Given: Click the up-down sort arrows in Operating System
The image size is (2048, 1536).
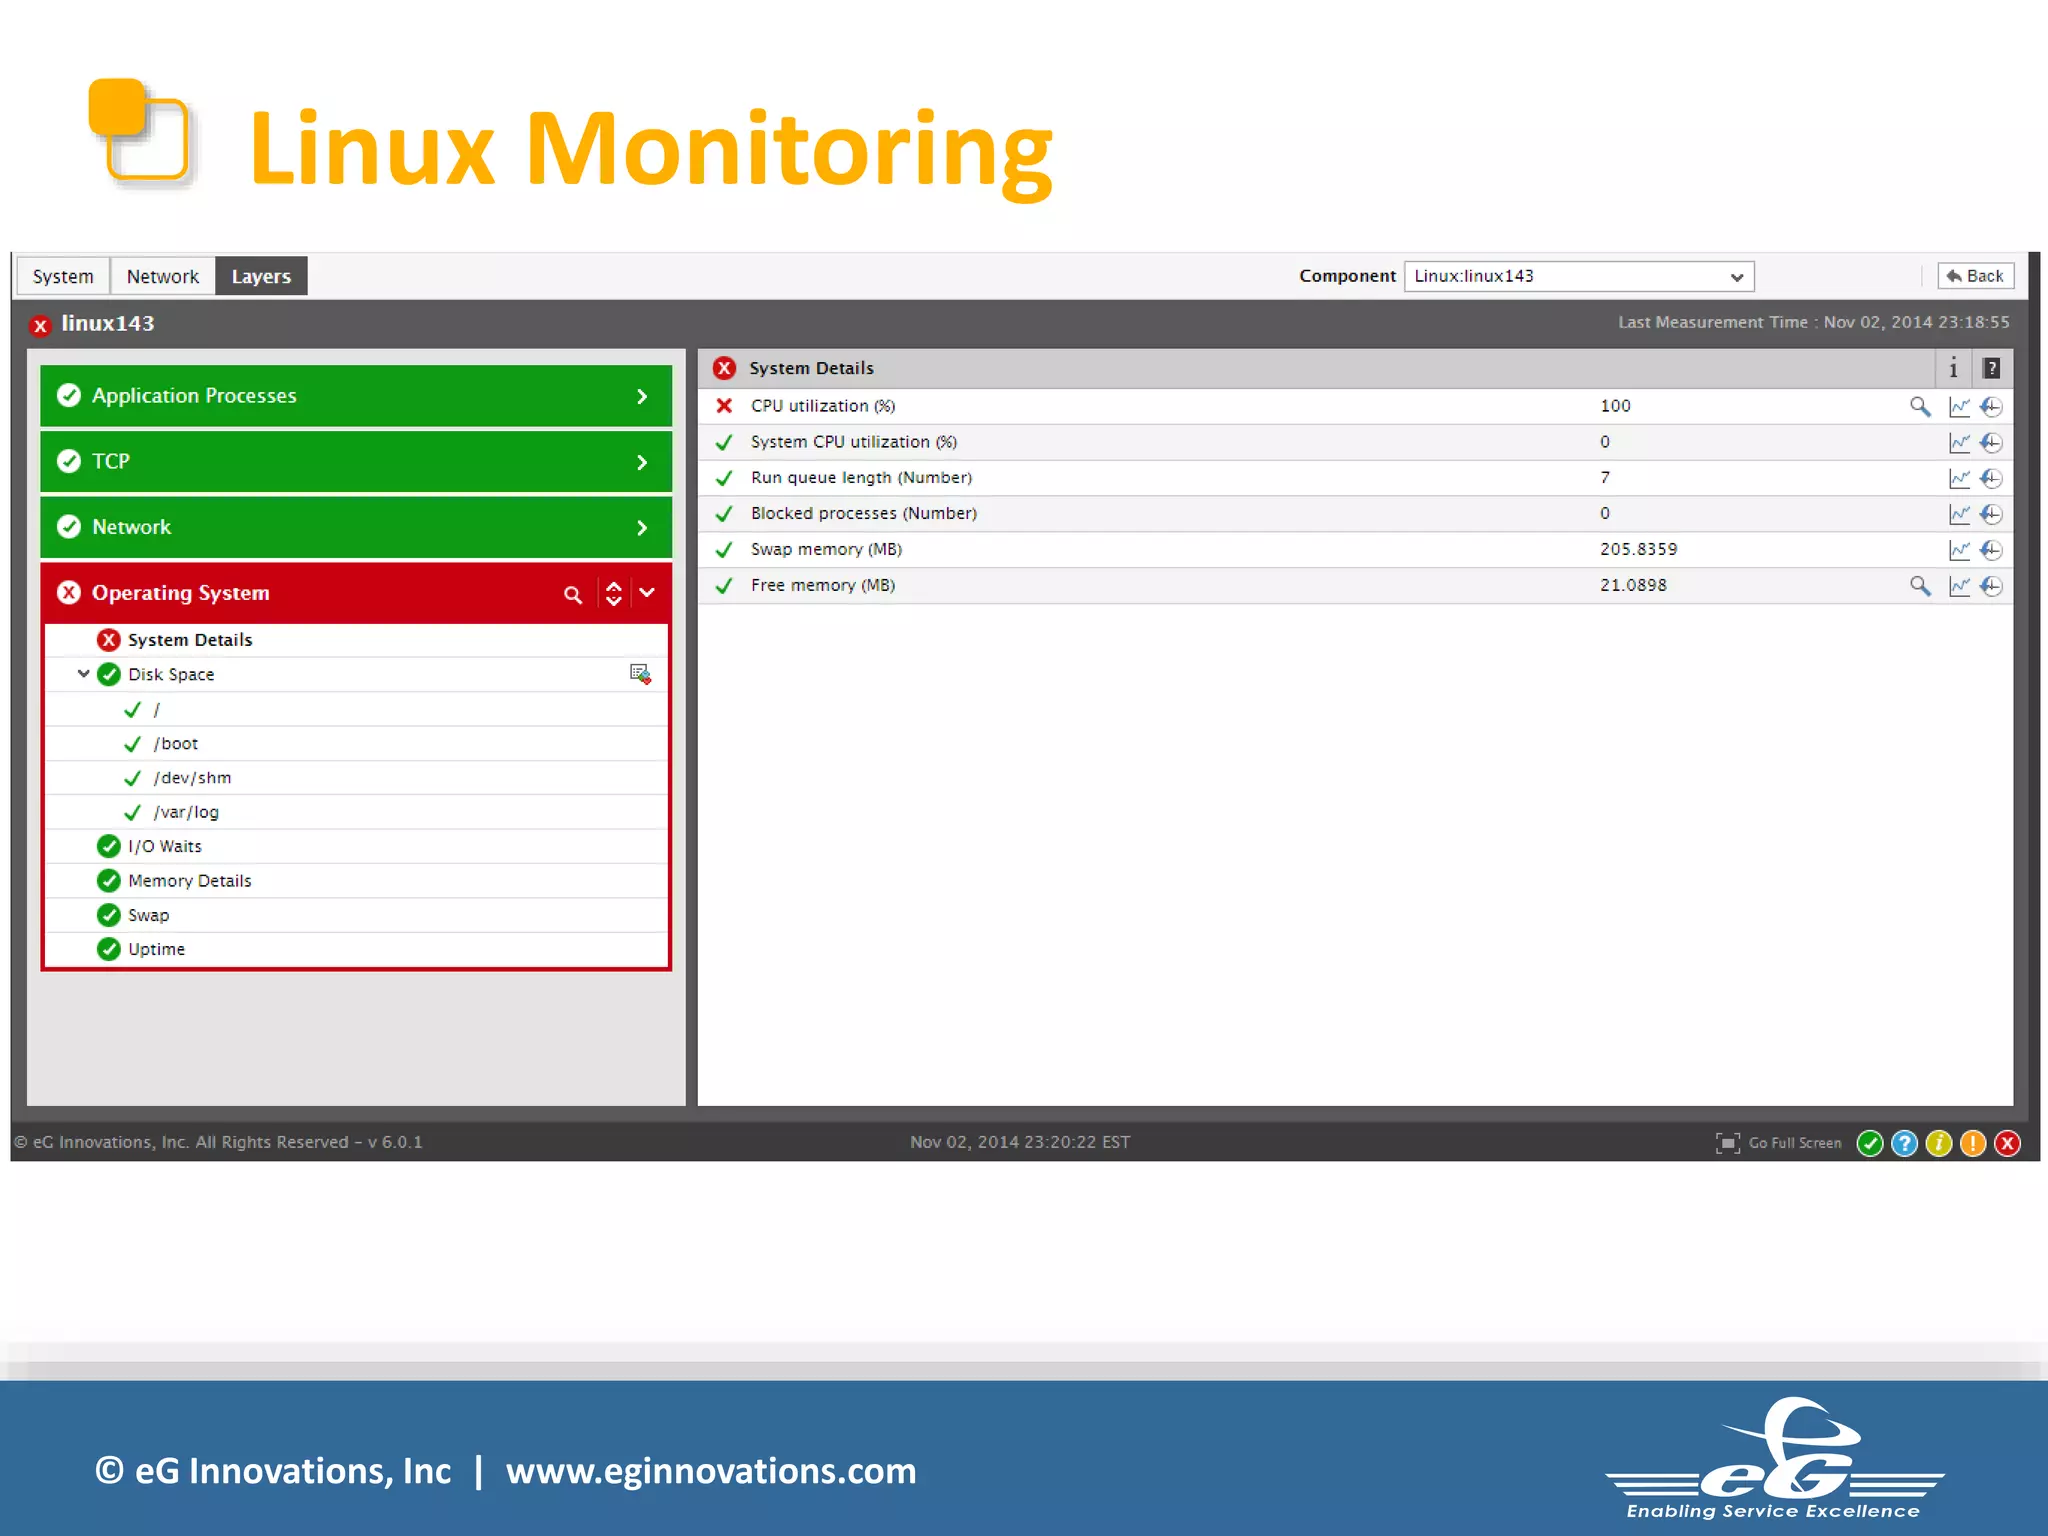Looking at the screenshot, I should pyautogui.click(x=613, y=593).
